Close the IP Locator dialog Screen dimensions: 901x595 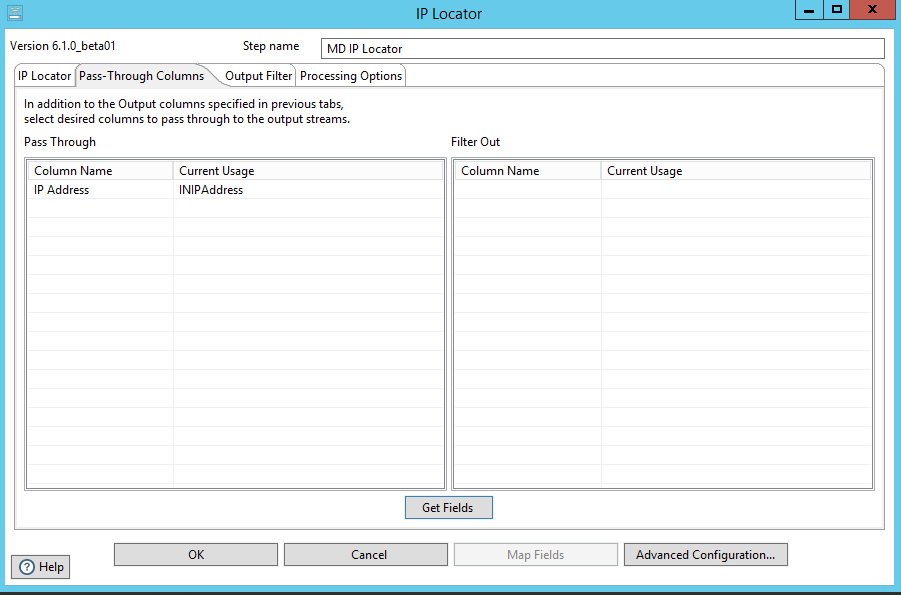click(872, 10)
